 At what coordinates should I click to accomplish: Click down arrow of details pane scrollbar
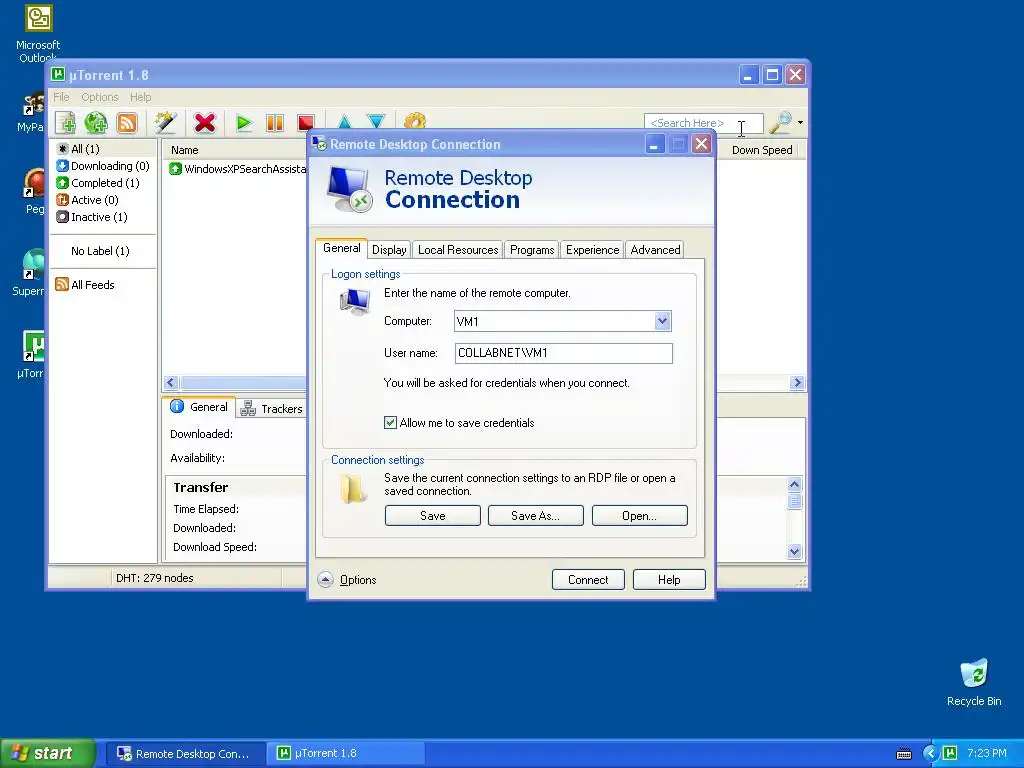click(x=794, y=551)
